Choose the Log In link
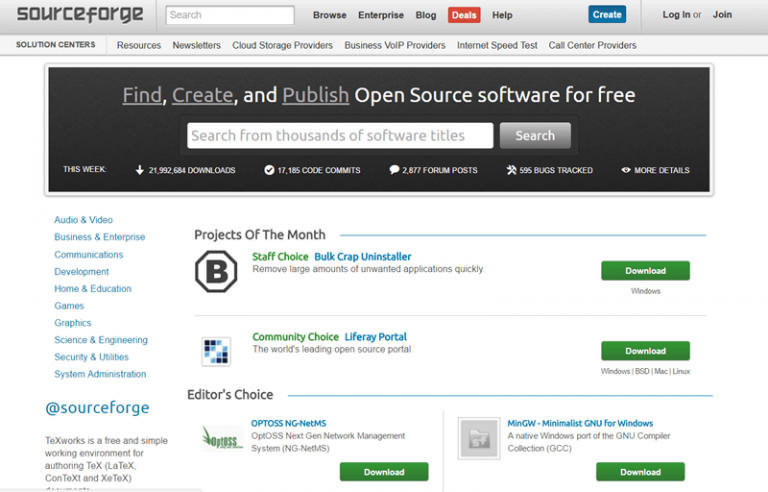 tap(676, 15)
